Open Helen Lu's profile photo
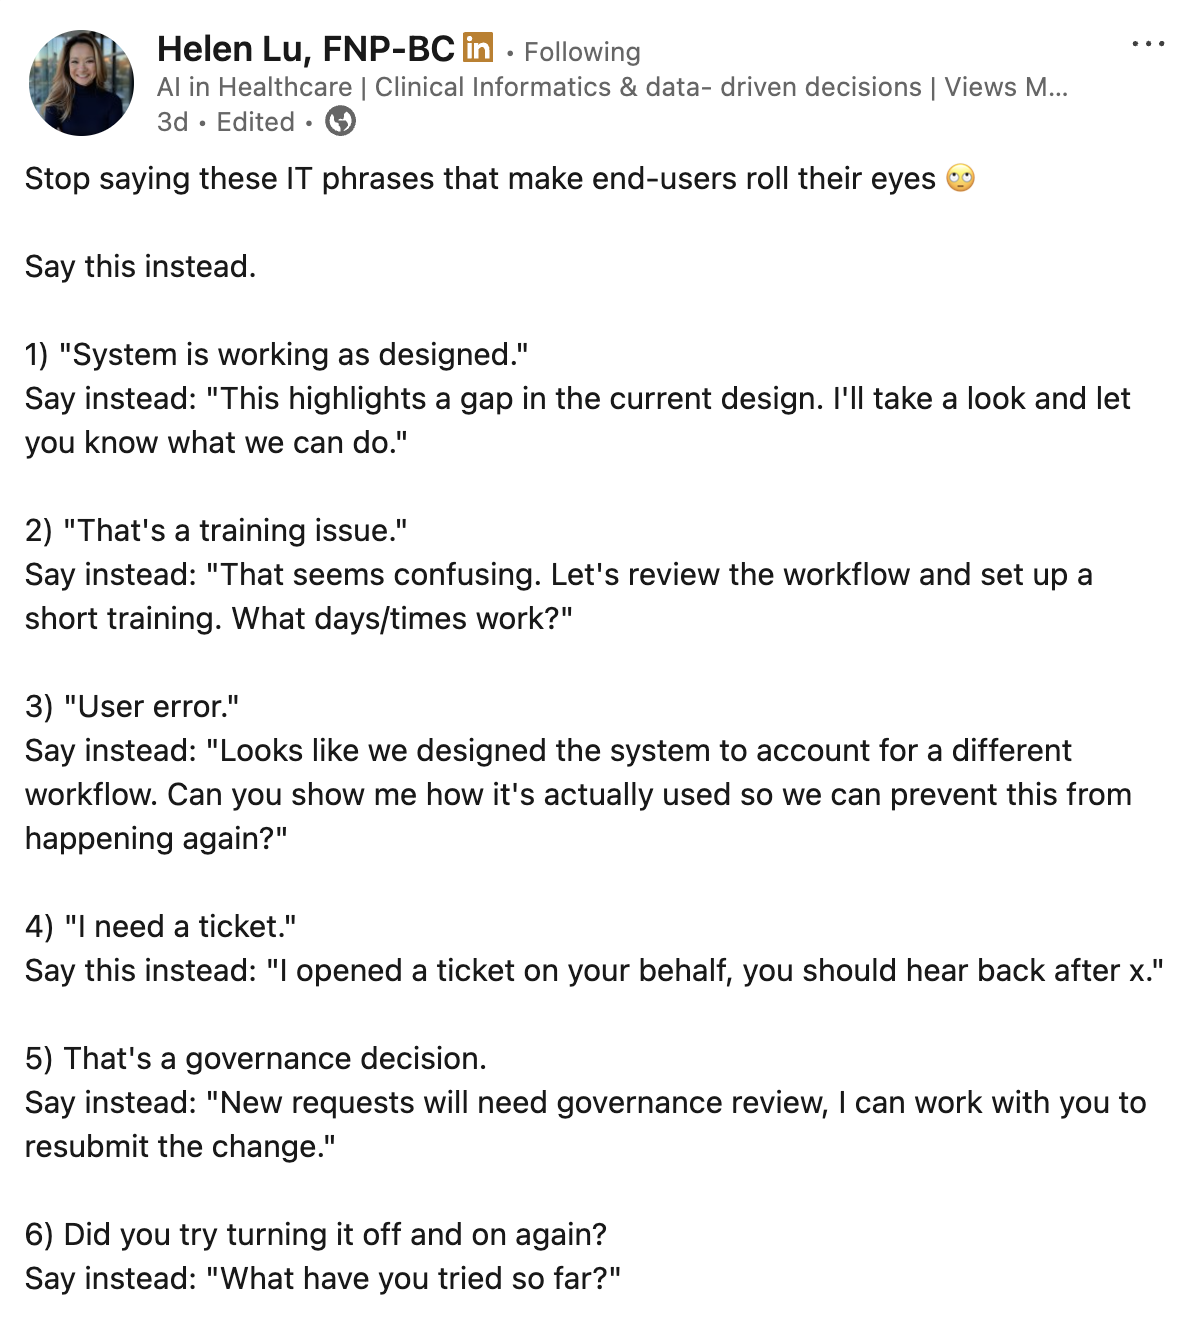This screenshot has width=1192, height=1320. coord(81,83)
